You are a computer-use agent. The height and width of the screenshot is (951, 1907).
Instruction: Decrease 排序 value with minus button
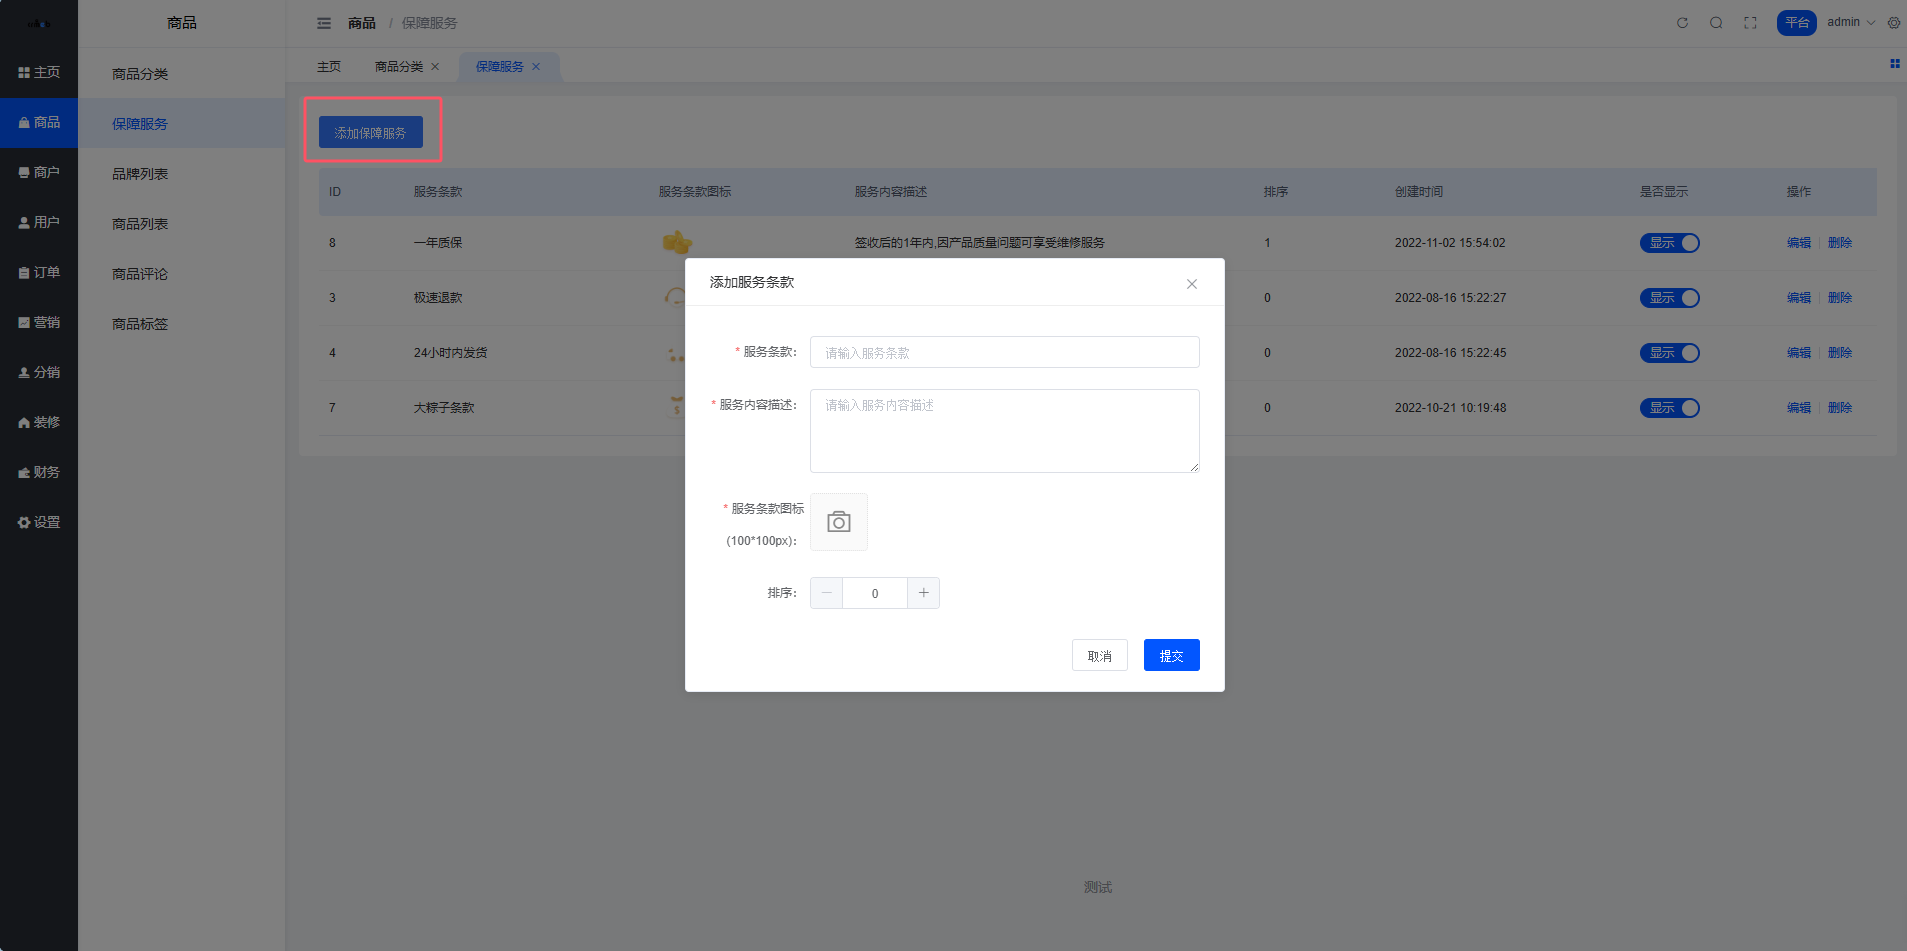click(x=826, y=593)
